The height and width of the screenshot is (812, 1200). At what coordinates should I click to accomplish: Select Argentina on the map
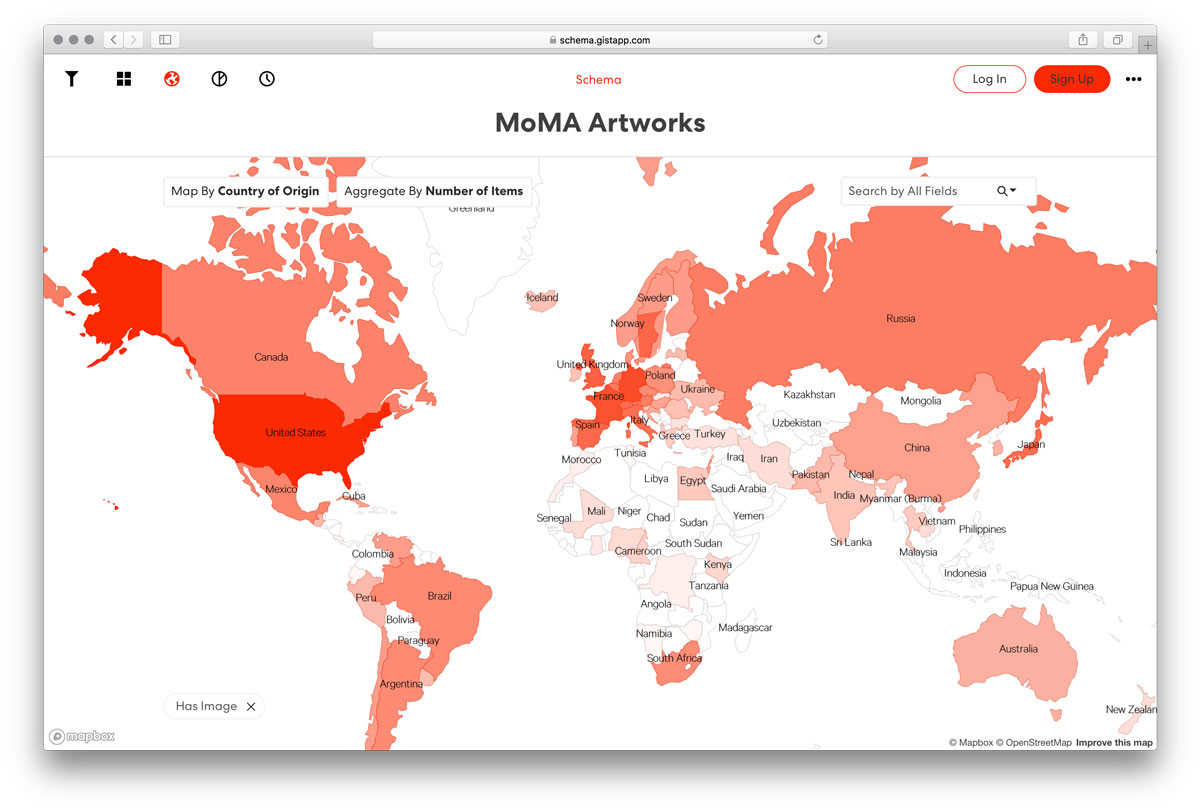[x=401, y=684]
